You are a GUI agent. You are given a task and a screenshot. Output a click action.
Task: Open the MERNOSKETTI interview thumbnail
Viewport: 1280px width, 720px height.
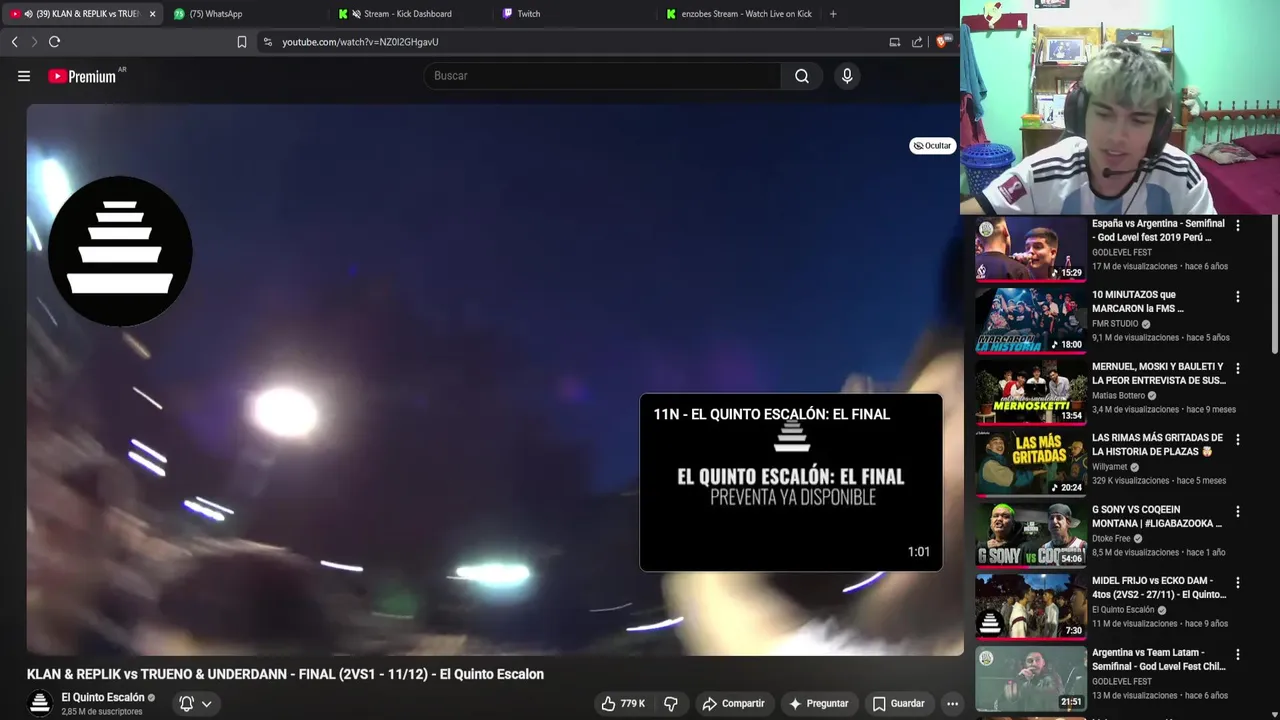click(x=1031, y=393)
